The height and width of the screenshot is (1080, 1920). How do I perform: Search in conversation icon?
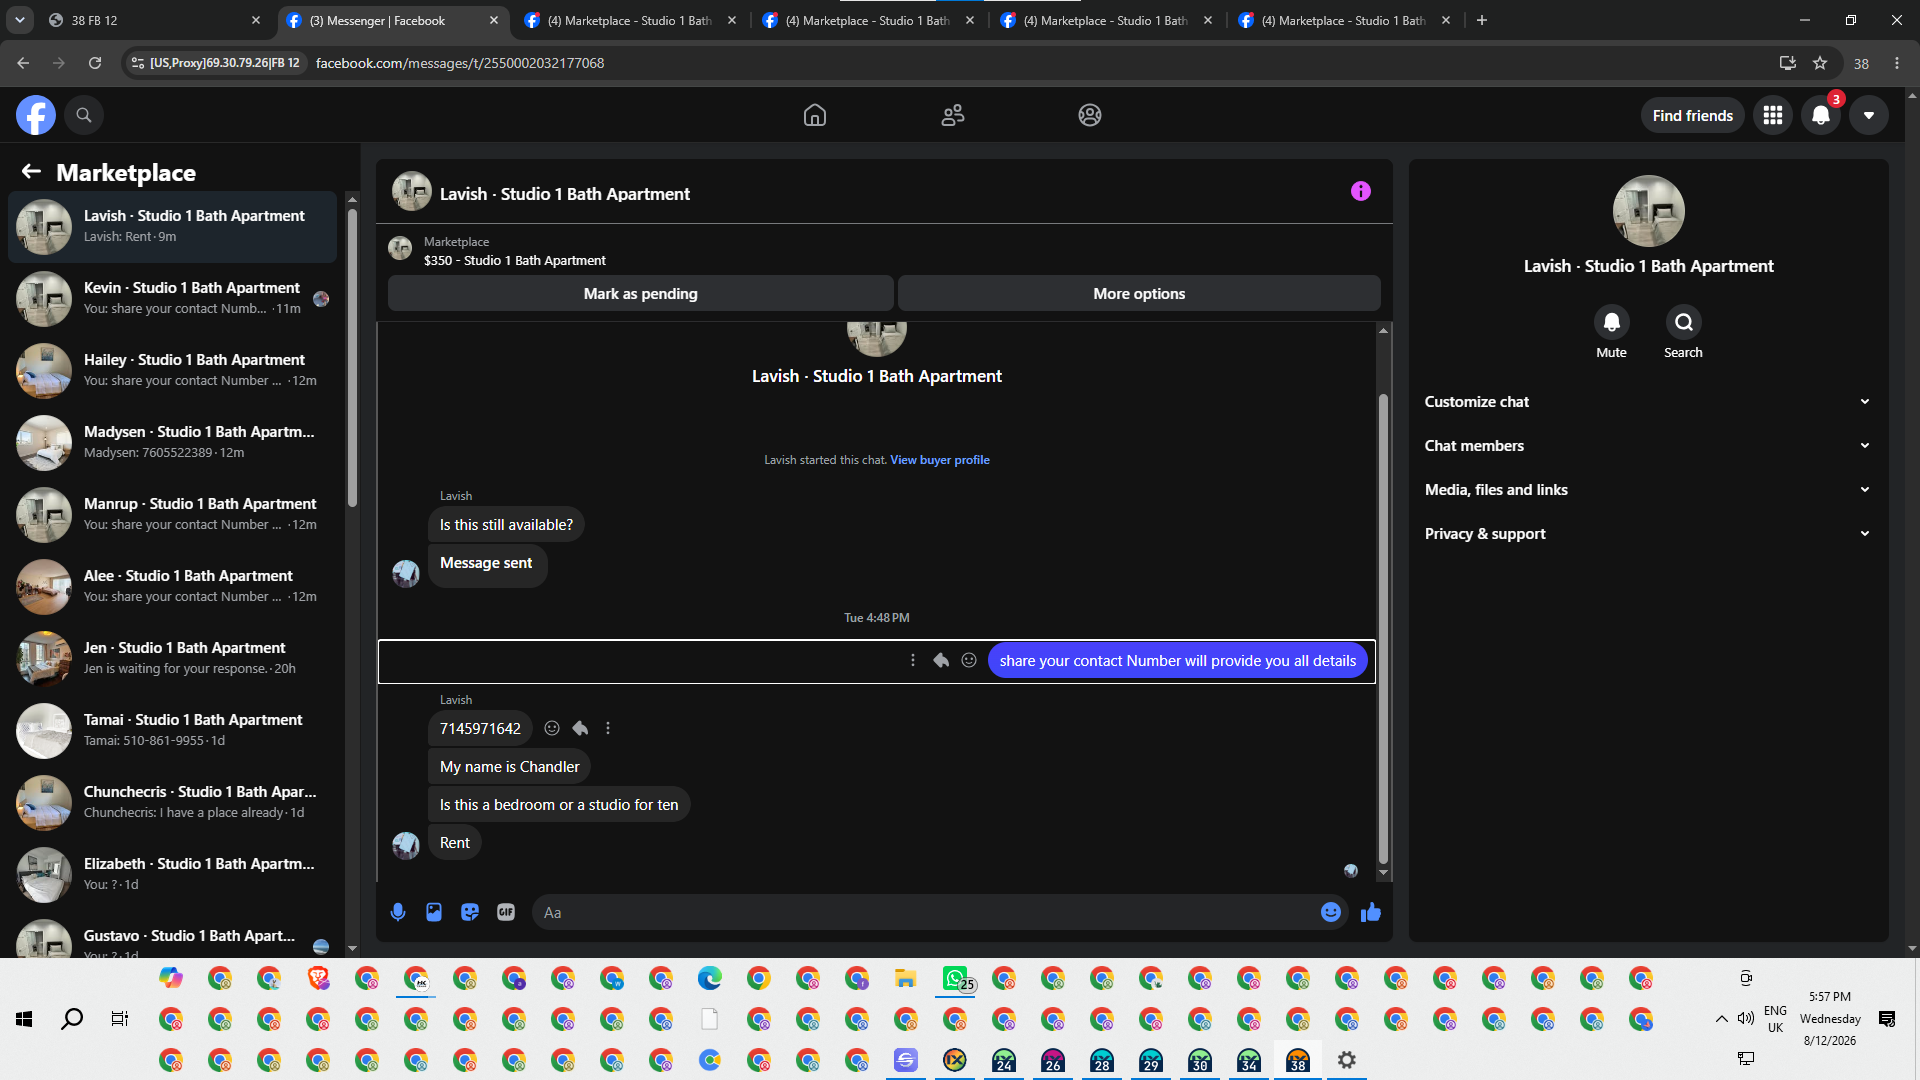(x=1684, y=322)
